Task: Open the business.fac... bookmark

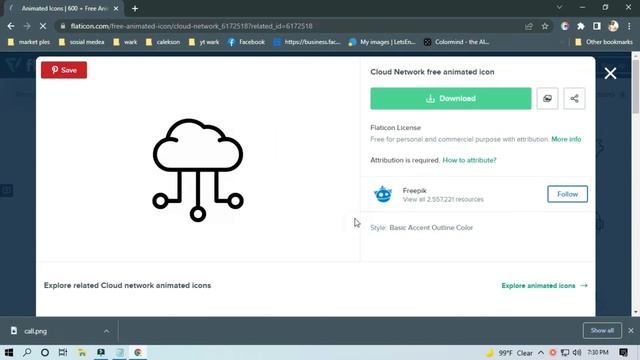Action: click(x=307, y=42)
